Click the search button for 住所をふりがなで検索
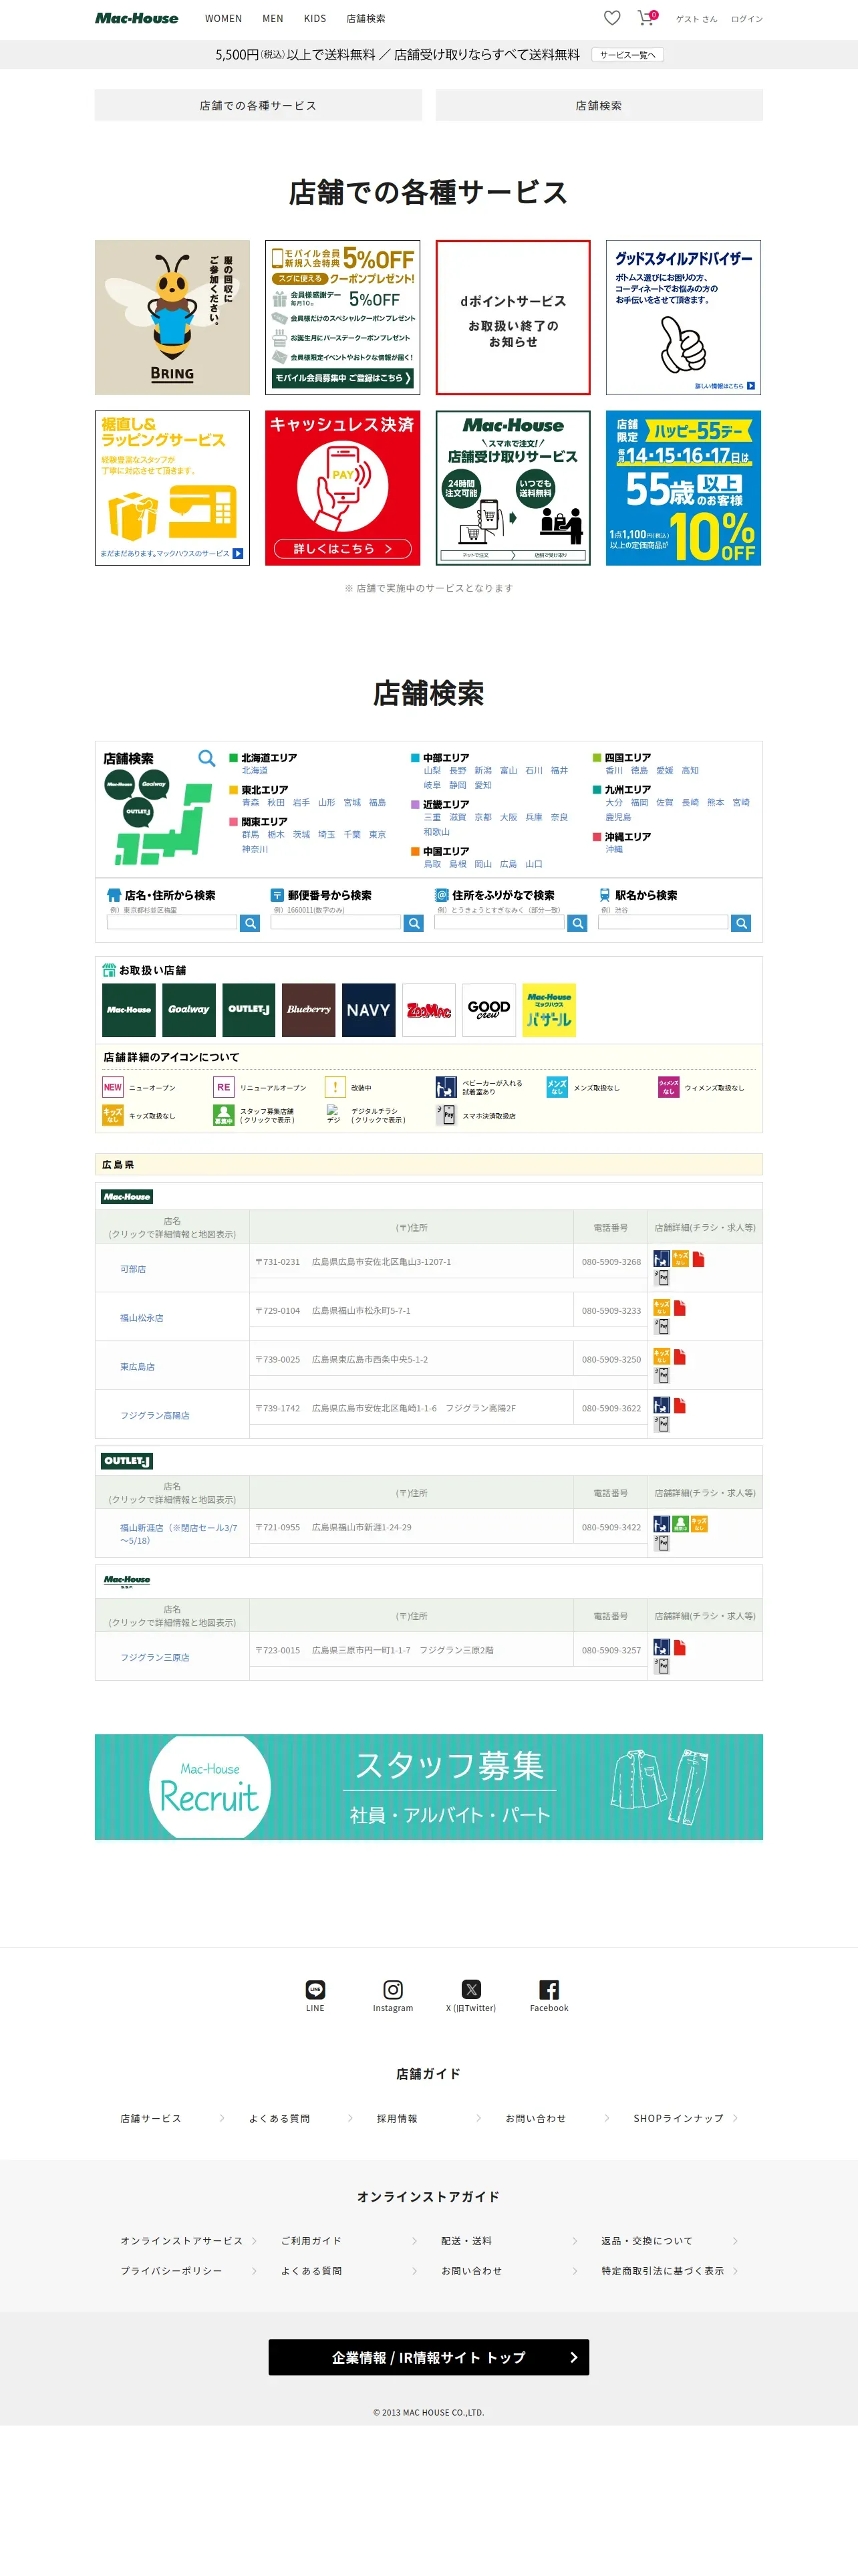 [x=577, y=923]
